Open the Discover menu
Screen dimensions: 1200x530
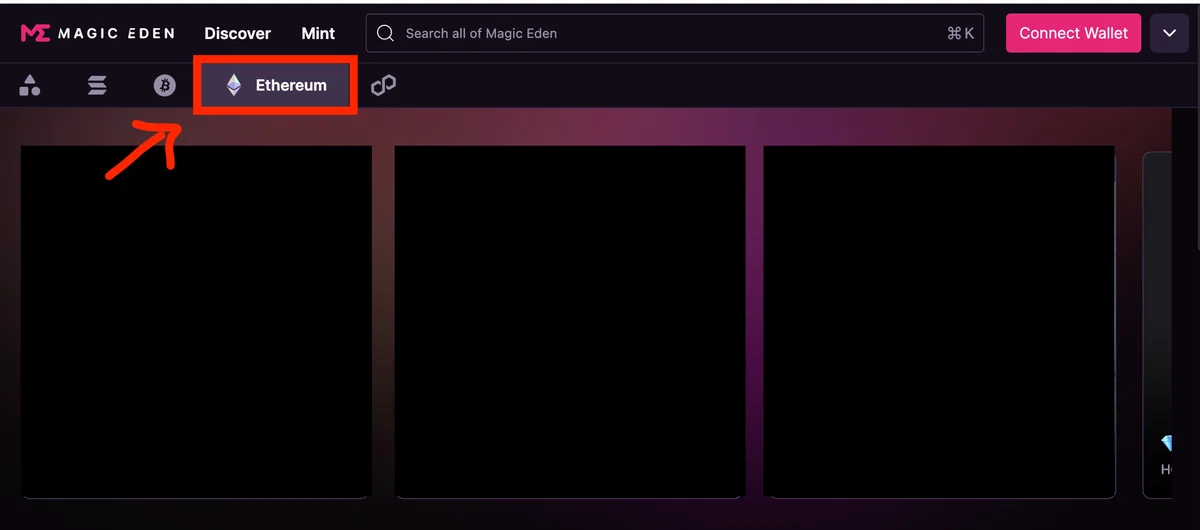pyautogui.click(x=238, y=33)
